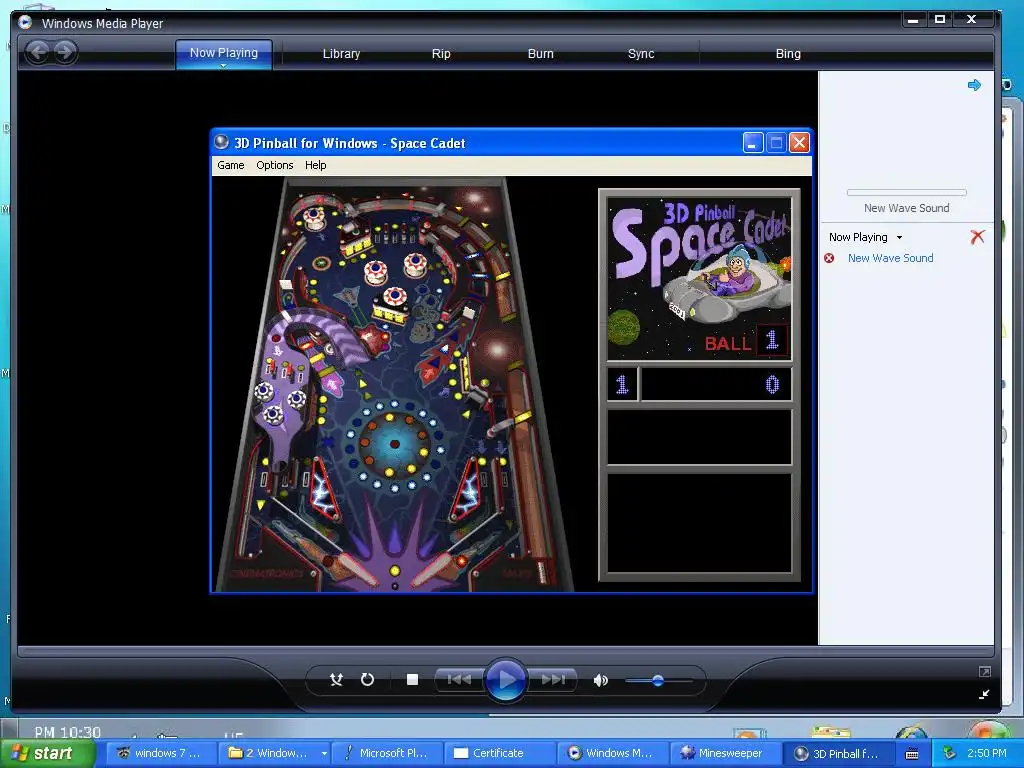Toggle repeat in Media Player

368,680
